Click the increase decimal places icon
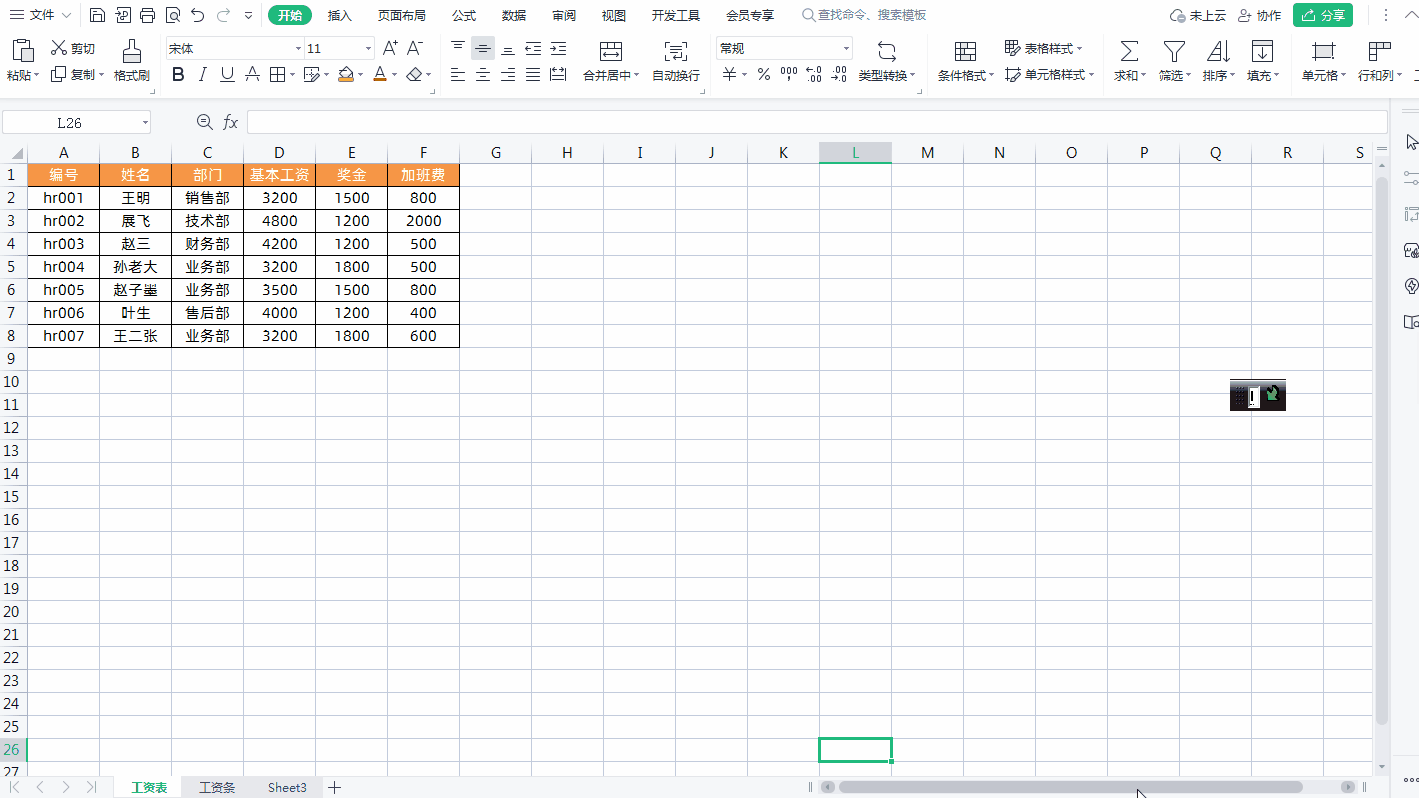 click(x=814, y=74)
